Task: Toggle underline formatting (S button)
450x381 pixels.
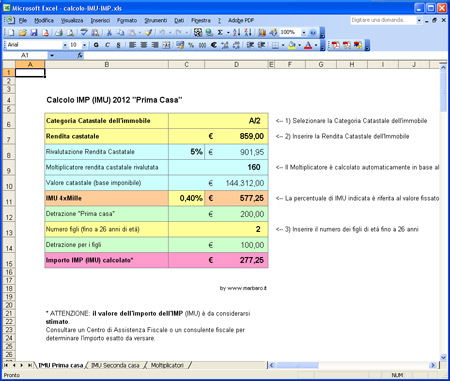Action: [118, 45]
